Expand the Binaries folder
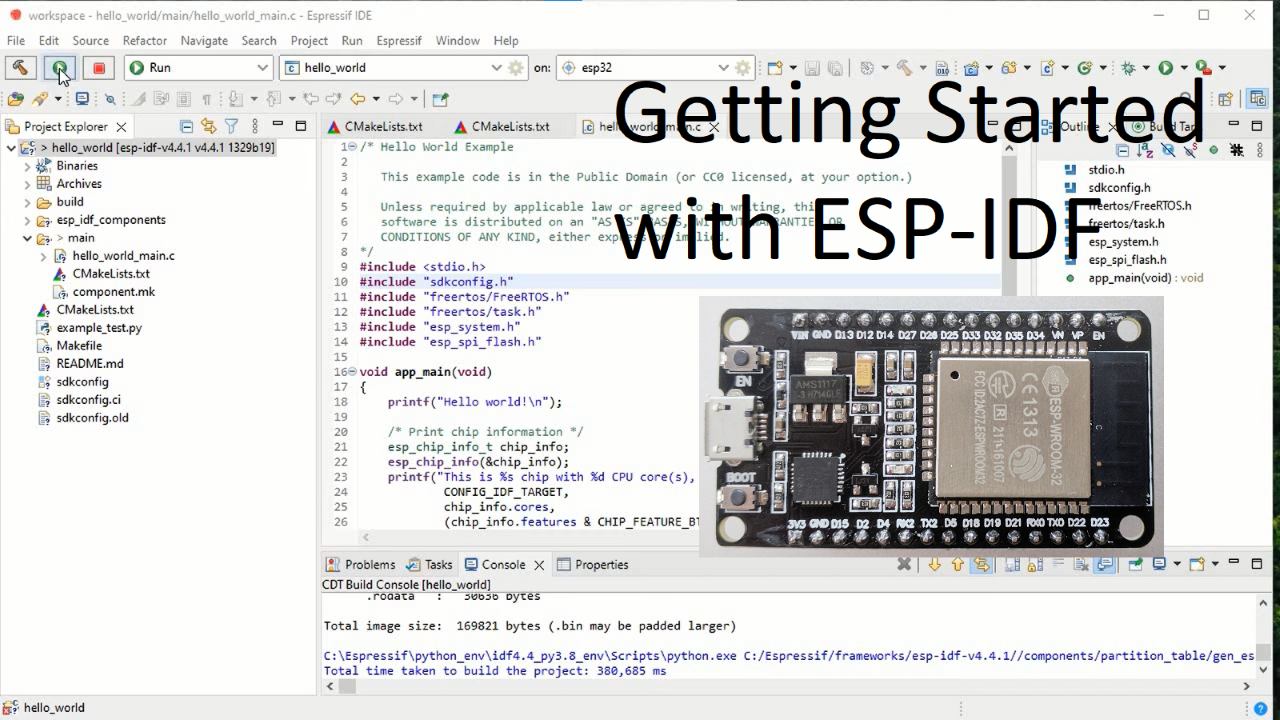This screenshot has width=1280, height=720. coord(28,166)
